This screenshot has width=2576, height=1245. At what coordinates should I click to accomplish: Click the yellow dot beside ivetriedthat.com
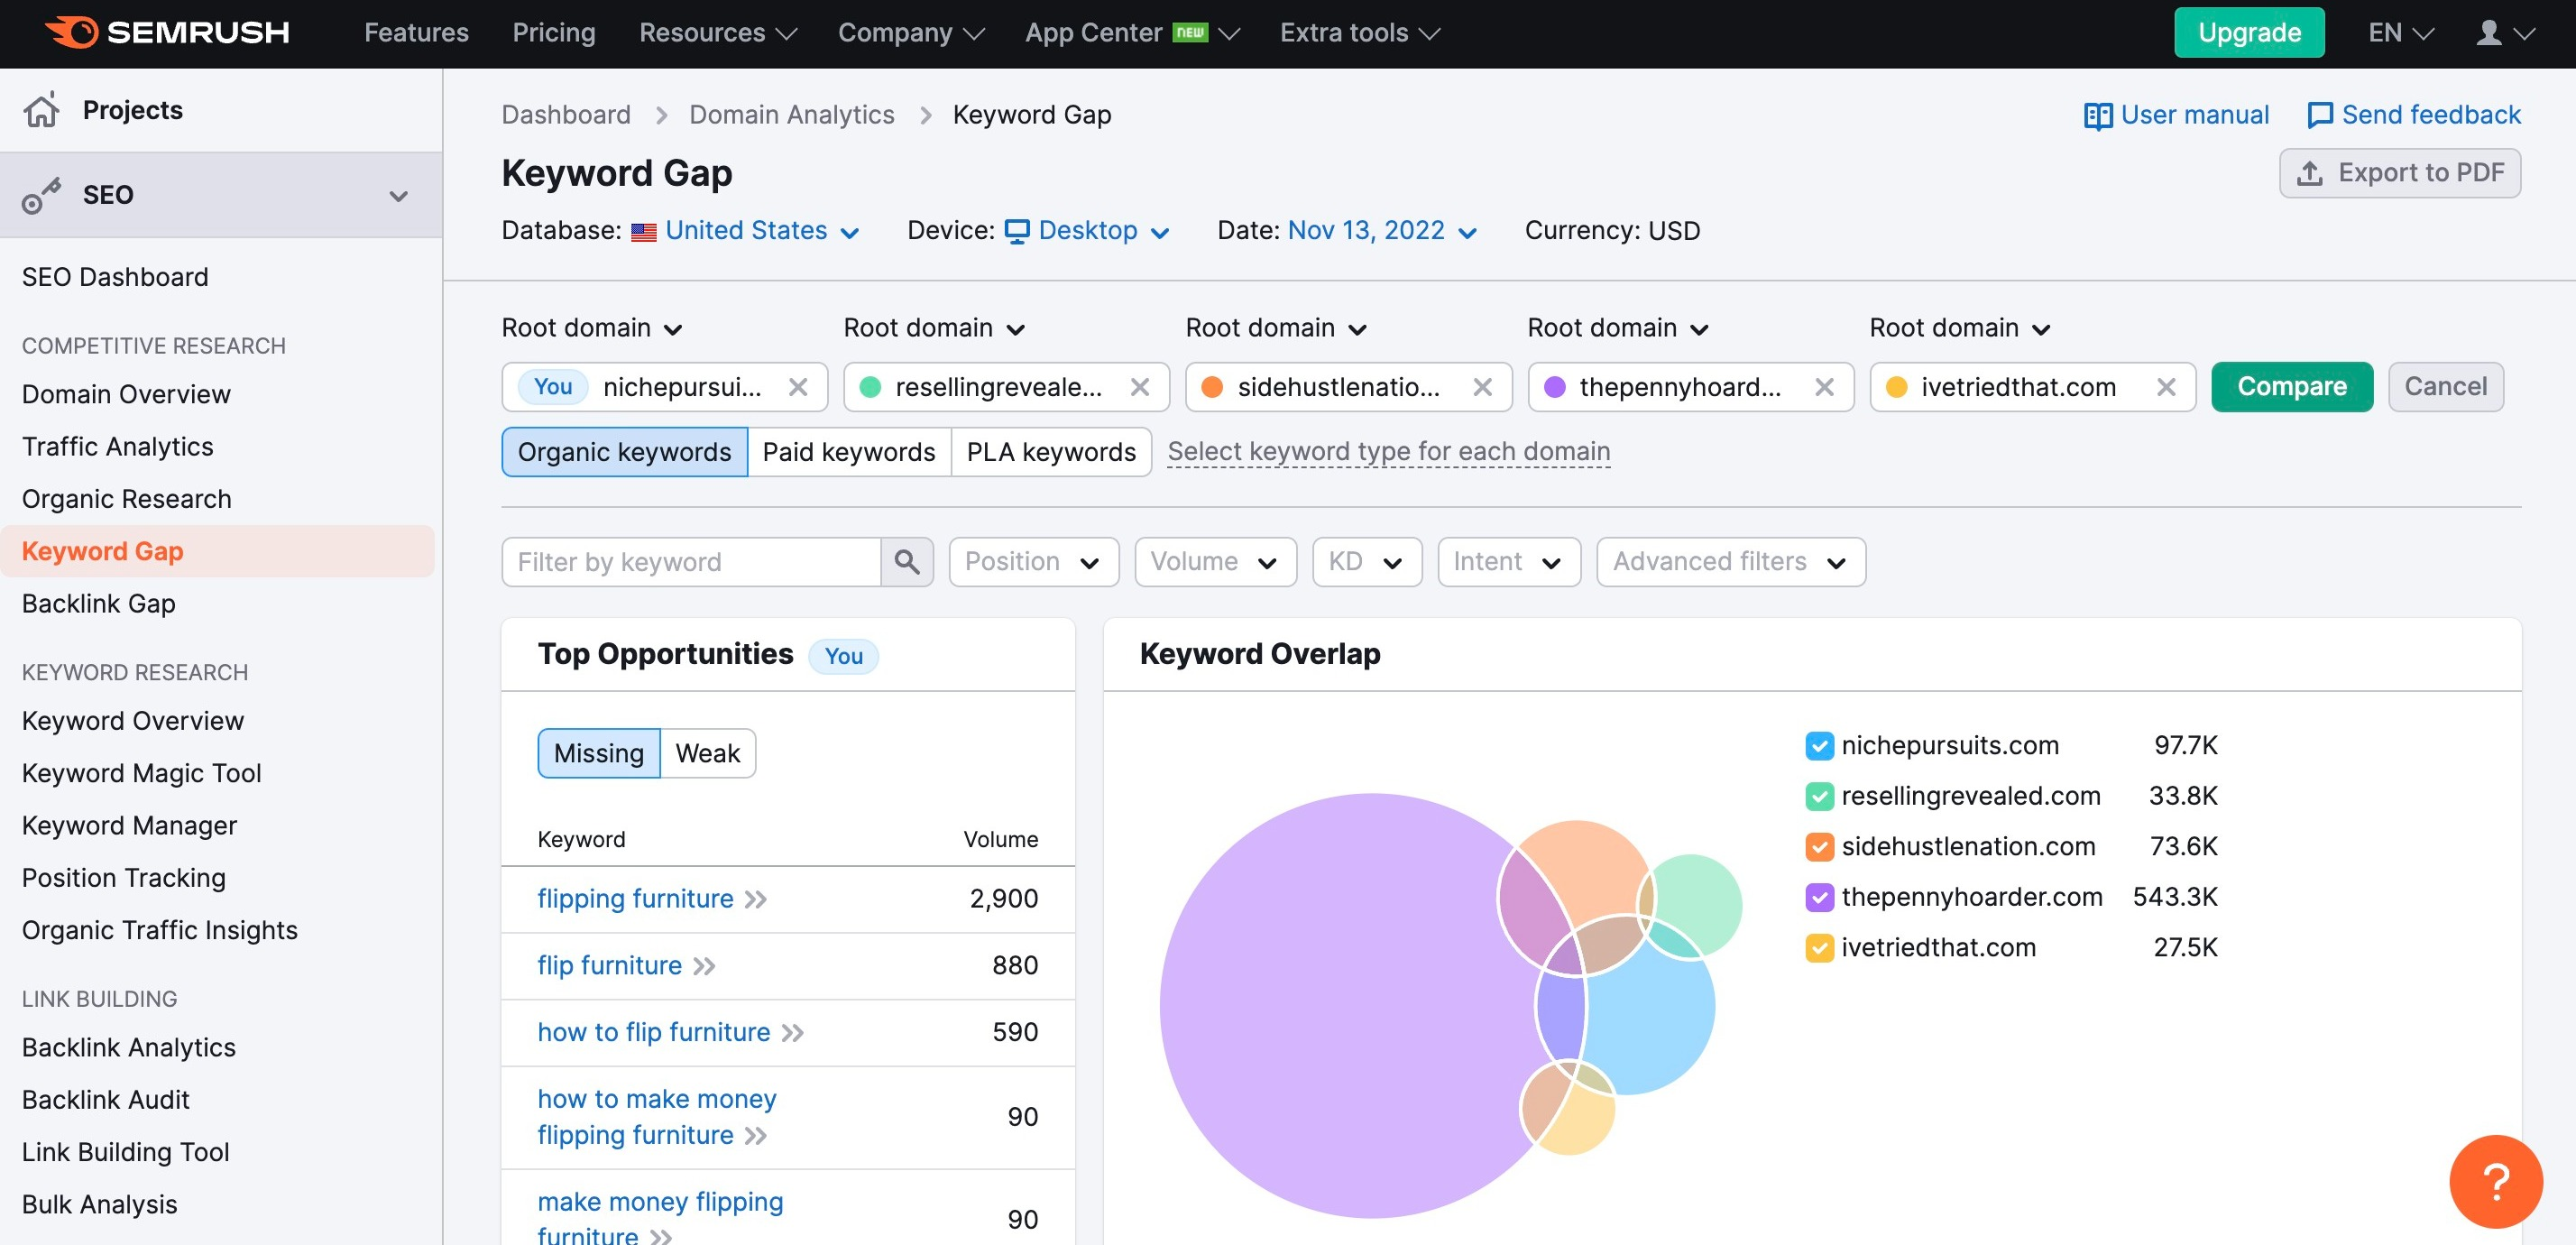[1897, 387]
